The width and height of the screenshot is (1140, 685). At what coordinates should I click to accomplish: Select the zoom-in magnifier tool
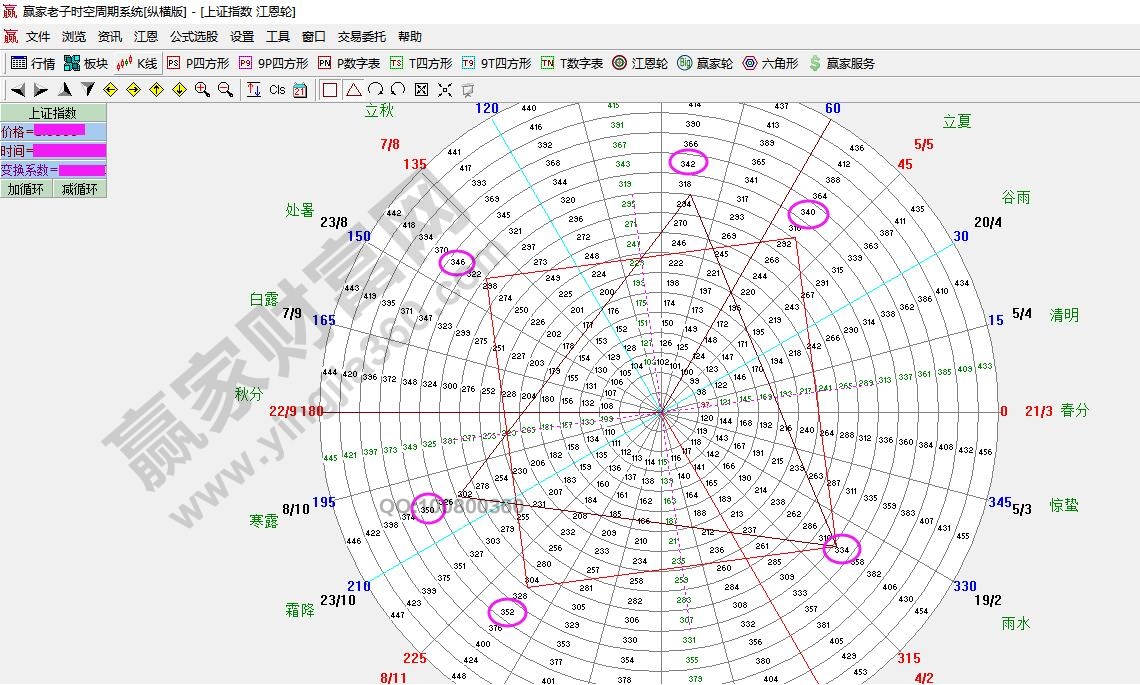(x=201, y=89)
